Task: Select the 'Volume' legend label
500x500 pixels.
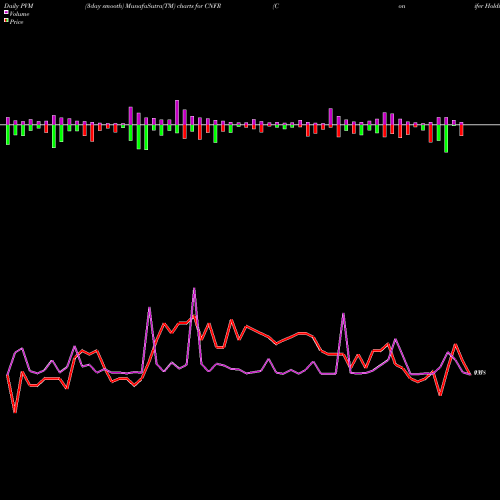Action: 19,14
